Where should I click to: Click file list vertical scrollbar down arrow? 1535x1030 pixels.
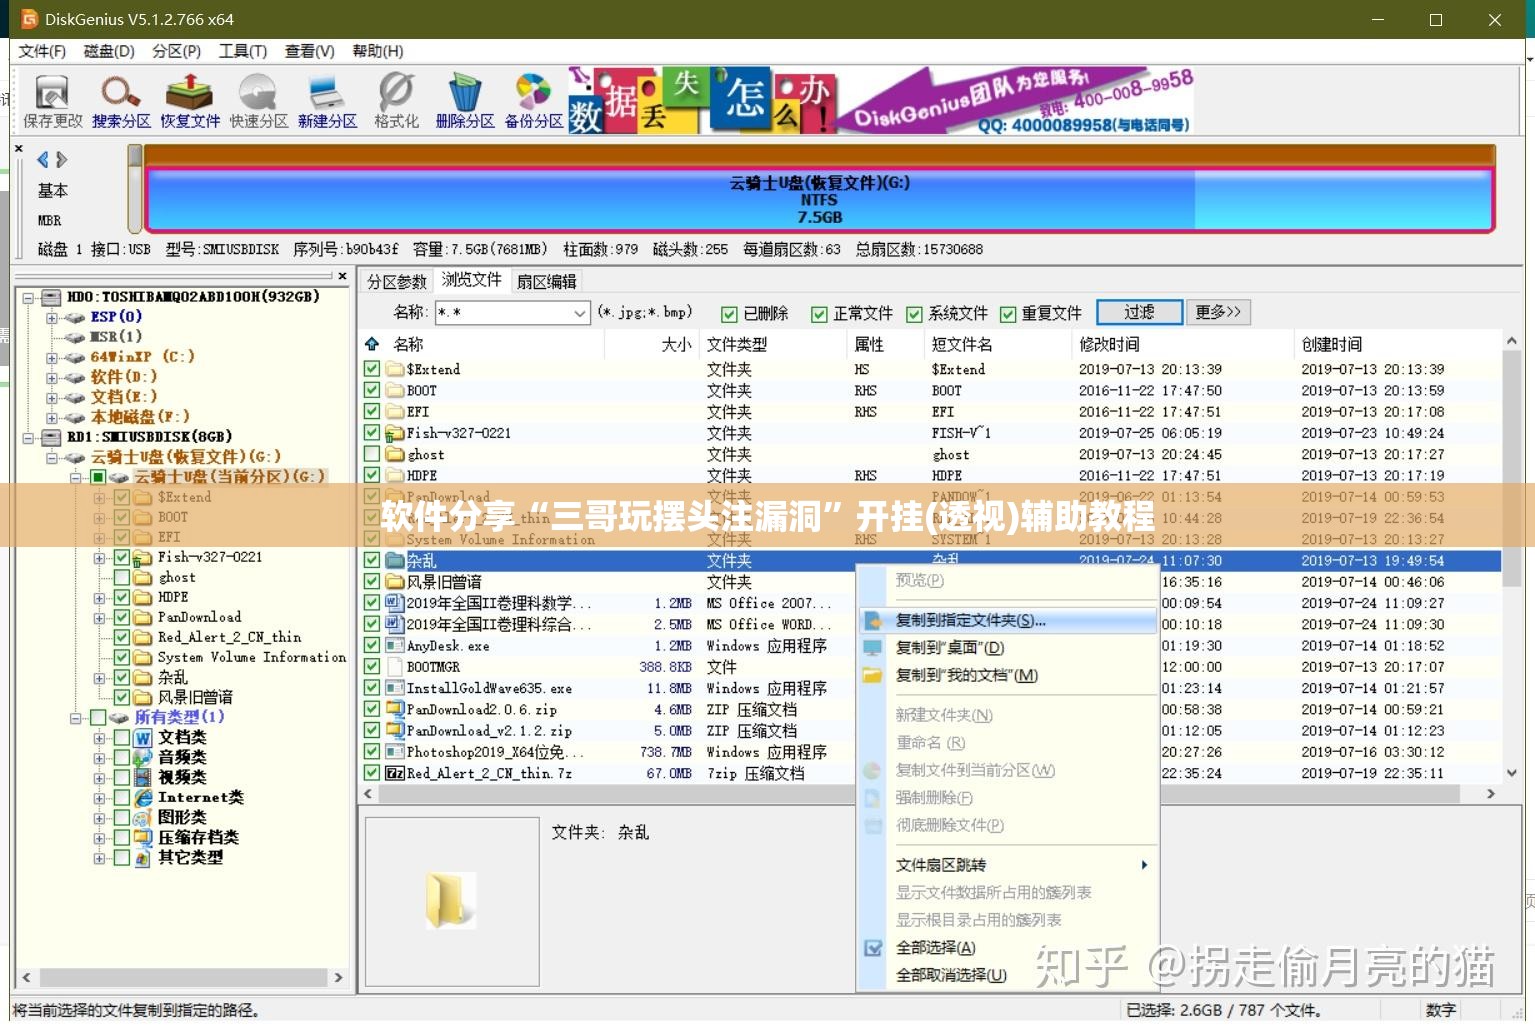click(x=1511, y=773)
